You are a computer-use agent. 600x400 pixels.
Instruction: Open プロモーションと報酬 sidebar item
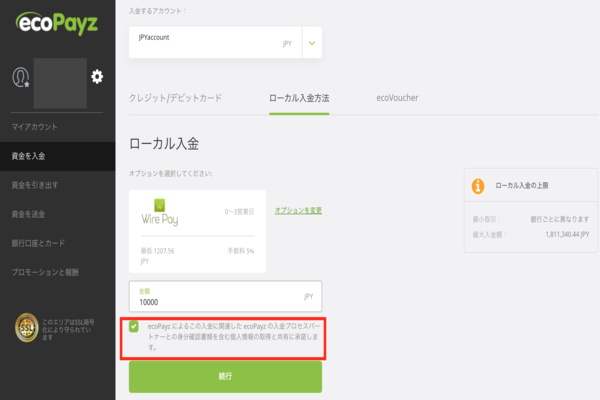point(45,273)
